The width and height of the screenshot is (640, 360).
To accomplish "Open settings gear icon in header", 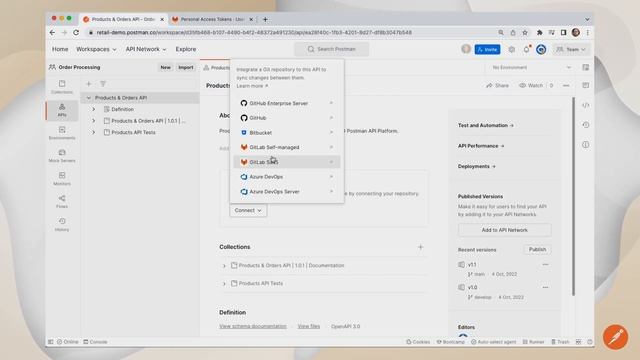I will [511, 49].
